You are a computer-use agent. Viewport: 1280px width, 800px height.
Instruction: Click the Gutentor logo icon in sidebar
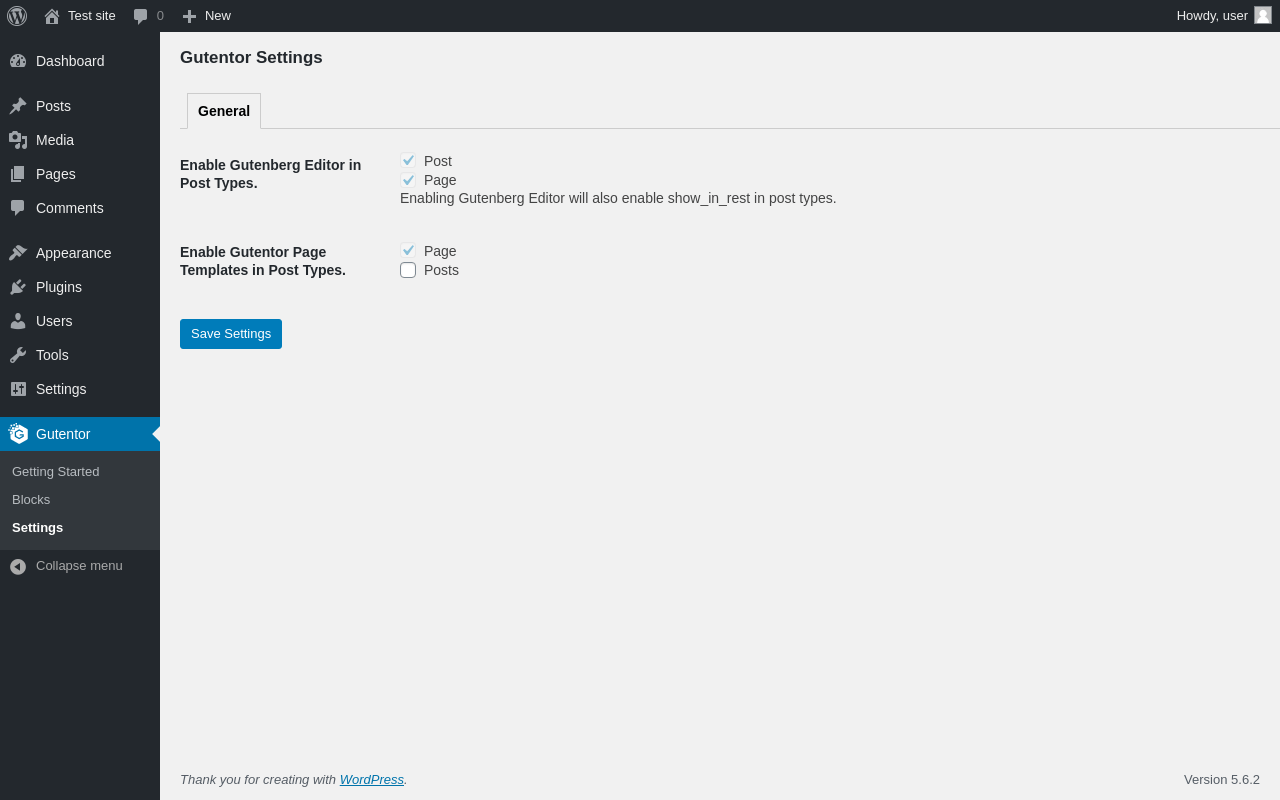[18, 434]
